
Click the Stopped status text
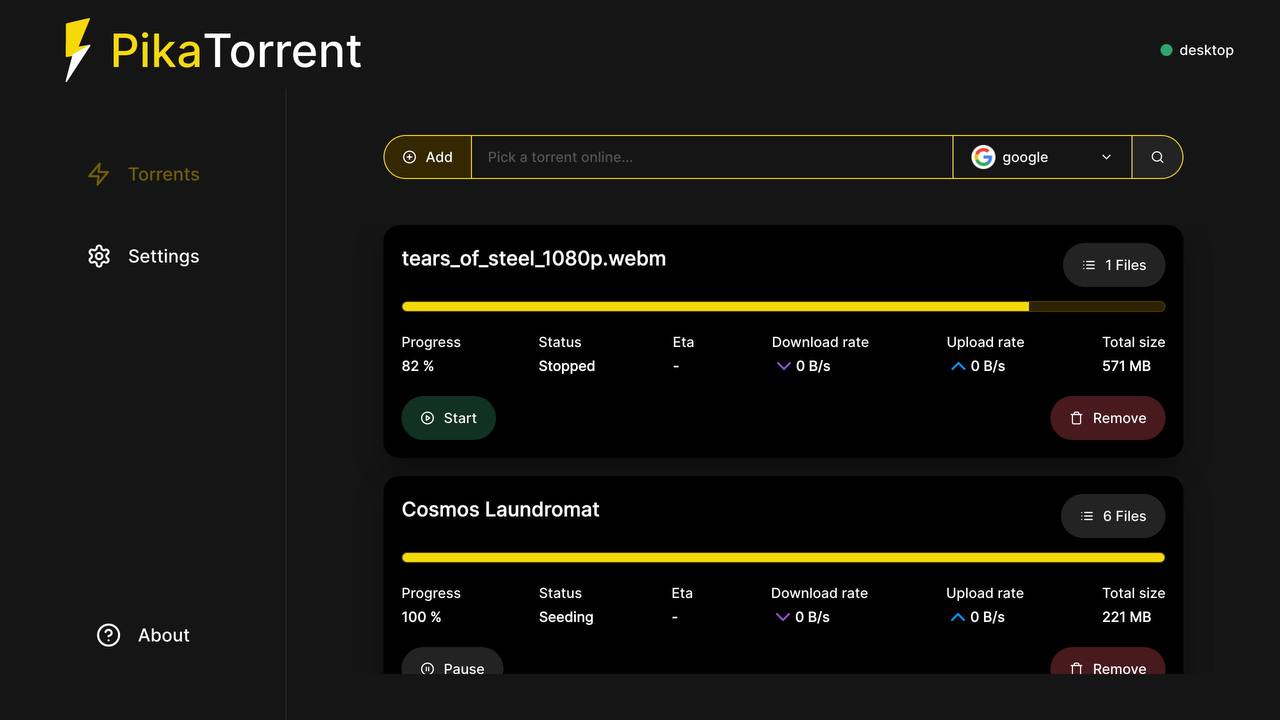coord(567,366)
